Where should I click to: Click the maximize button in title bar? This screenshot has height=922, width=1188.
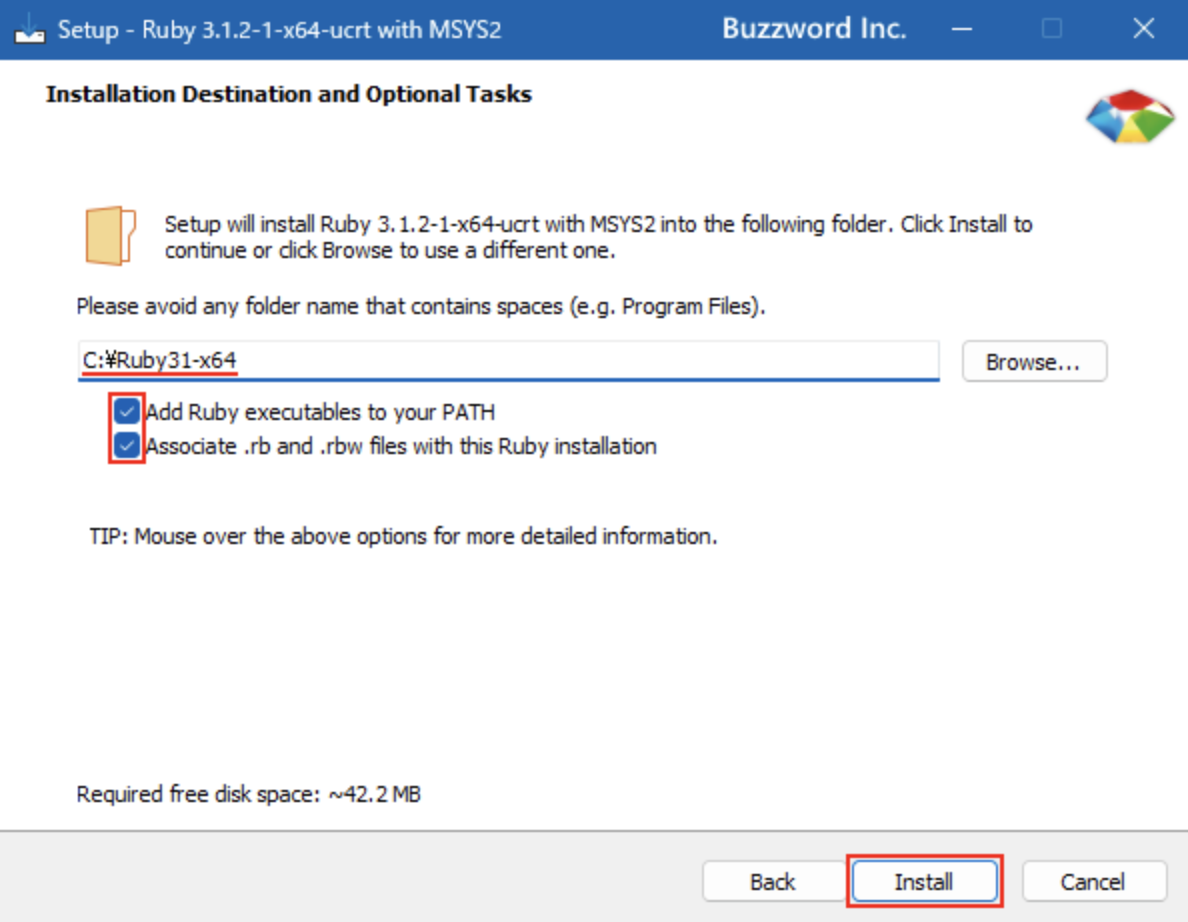pyautogui.click(x=1052, y=28)
